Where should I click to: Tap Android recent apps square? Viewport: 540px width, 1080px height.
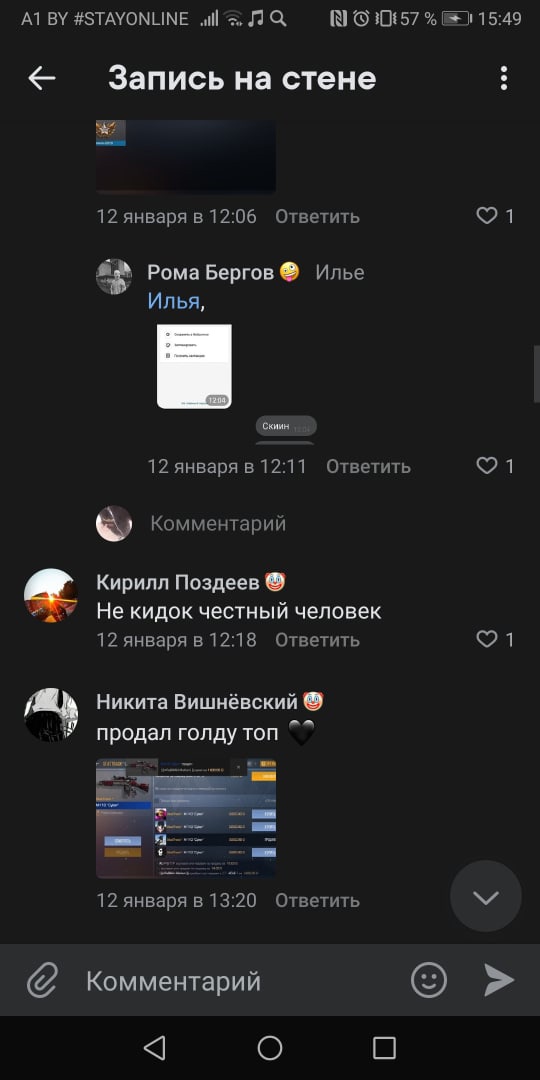pos(384,1048)
